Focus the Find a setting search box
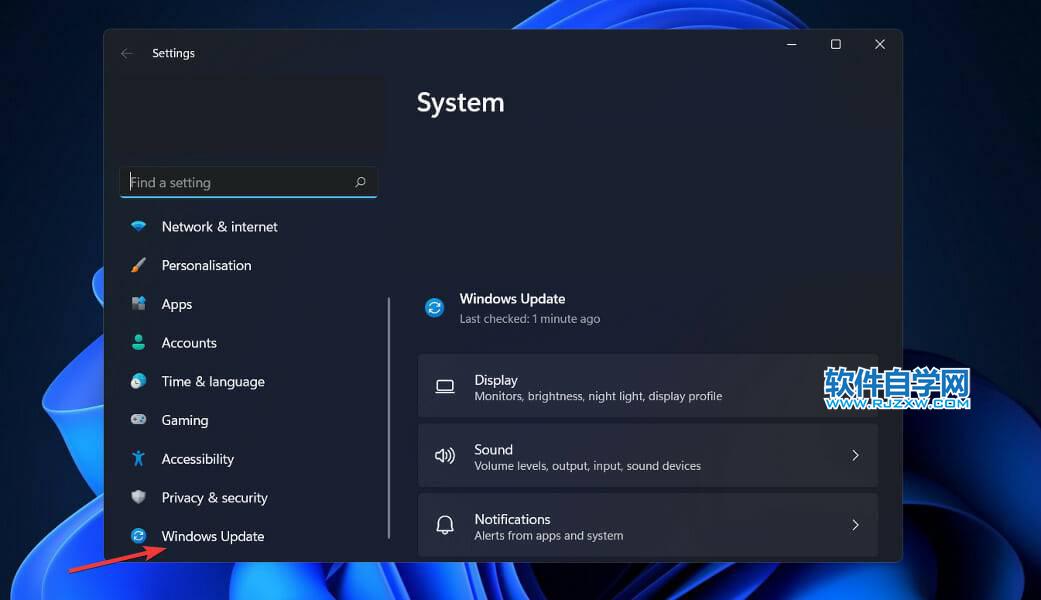 coord(248,182)
